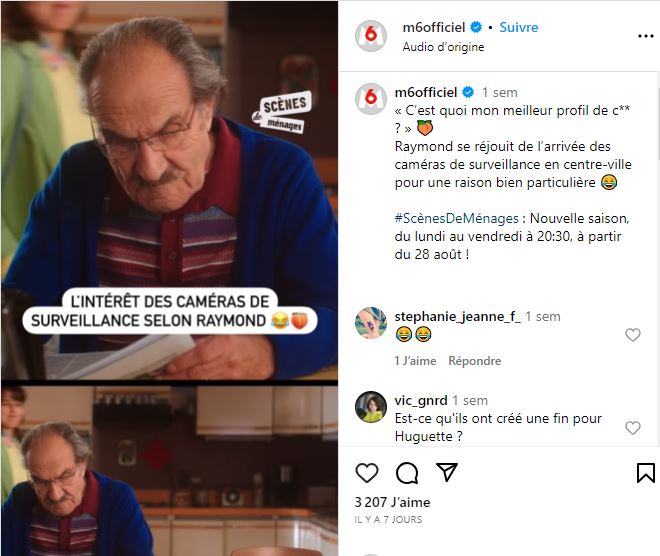660x556 pixels.
Task: Open the comment bubble icon
Action: (407, 473)
